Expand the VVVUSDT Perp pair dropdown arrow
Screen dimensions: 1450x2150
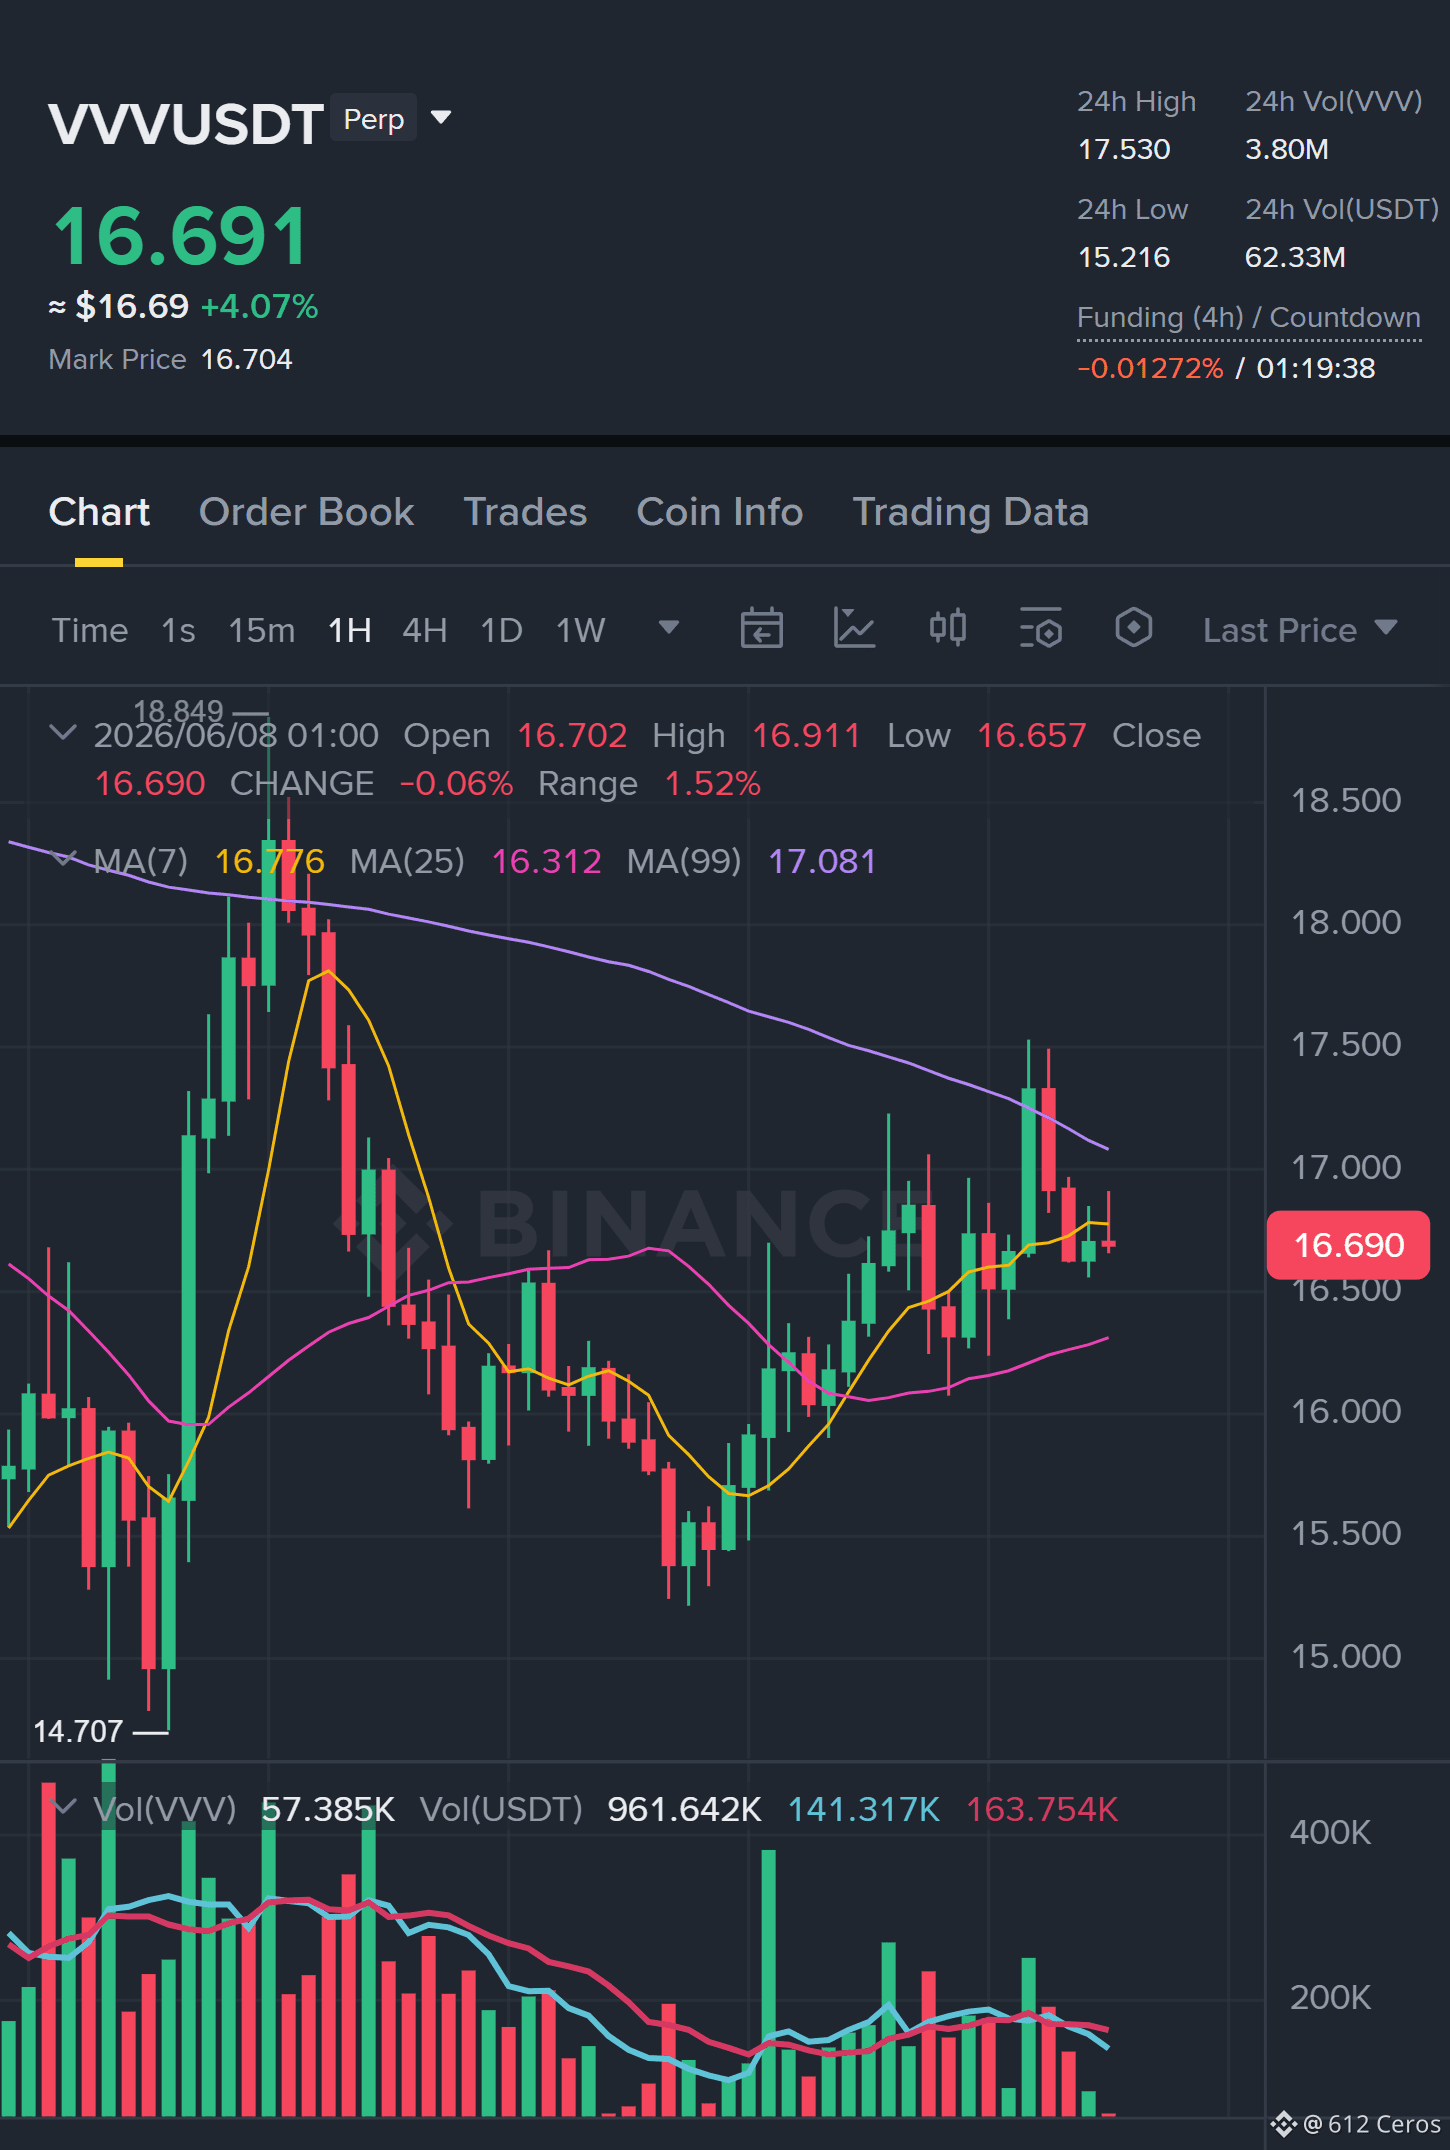coord(441,118)
